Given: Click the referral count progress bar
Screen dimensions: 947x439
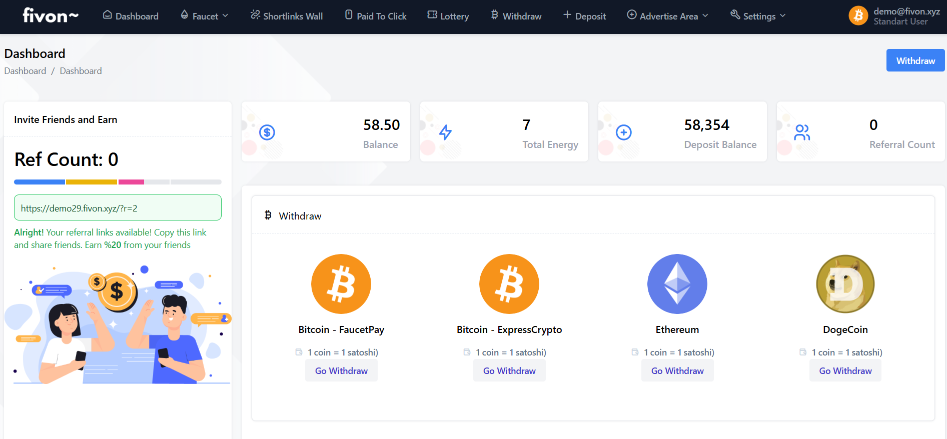Looking at the screenshot, I should tap(118, 182).
